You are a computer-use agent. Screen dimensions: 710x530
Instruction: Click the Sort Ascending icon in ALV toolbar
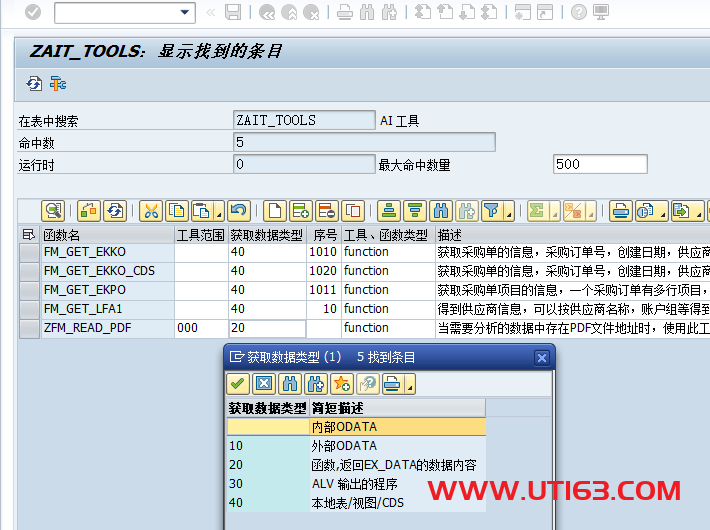389,211
